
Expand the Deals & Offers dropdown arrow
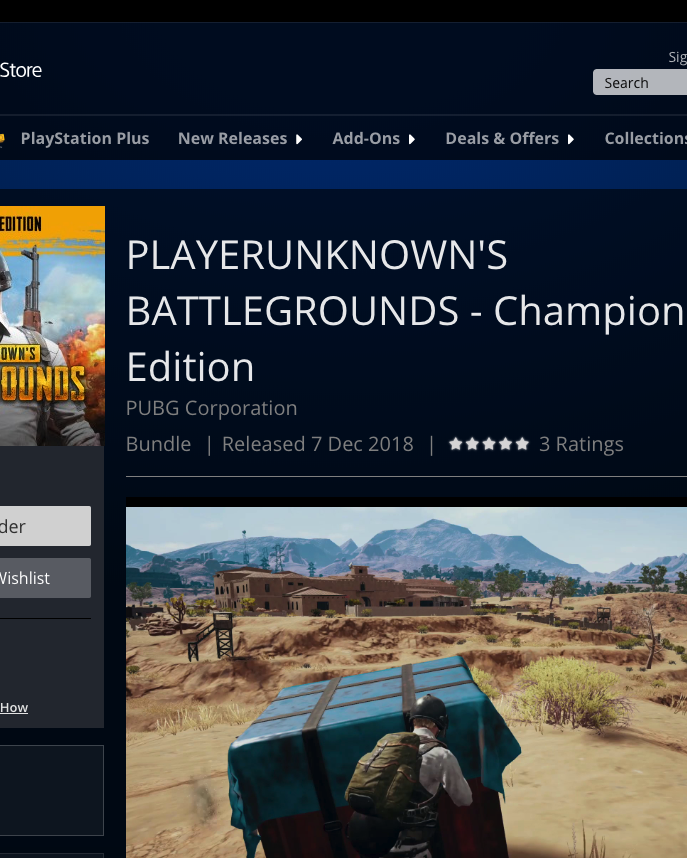571,139
